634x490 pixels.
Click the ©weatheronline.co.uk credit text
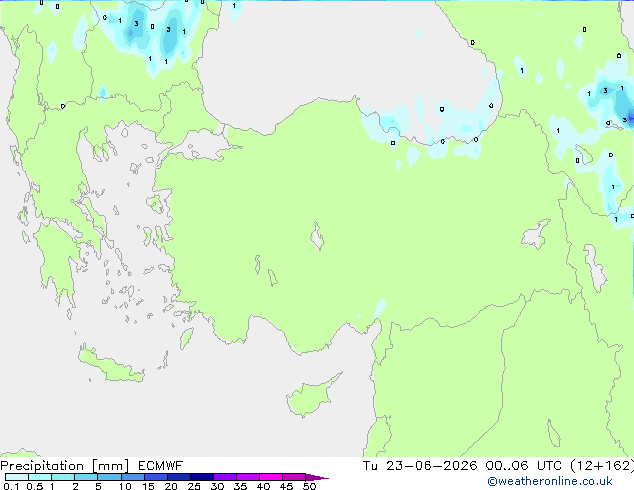tap(550, 481)
